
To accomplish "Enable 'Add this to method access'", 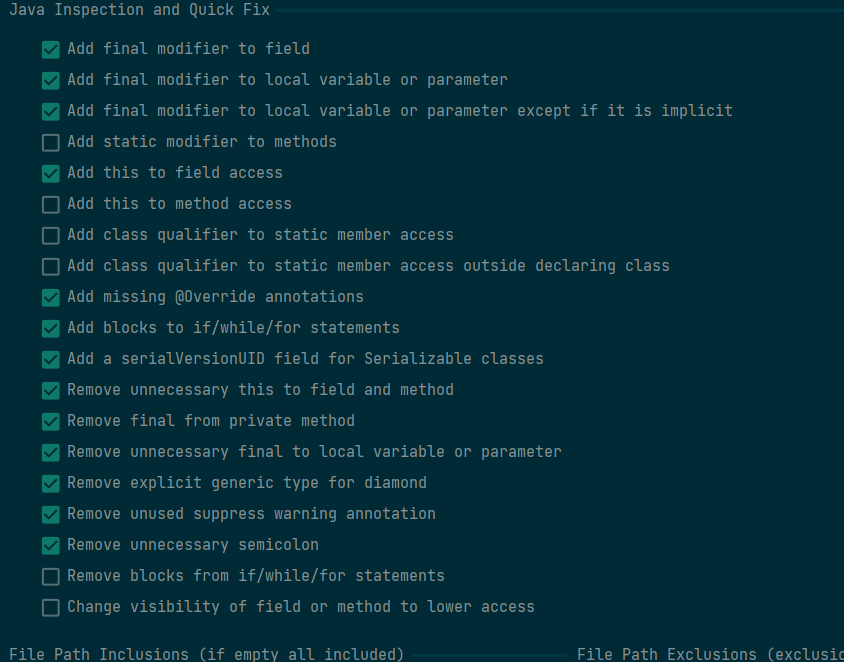I will (x=50, y=204).
